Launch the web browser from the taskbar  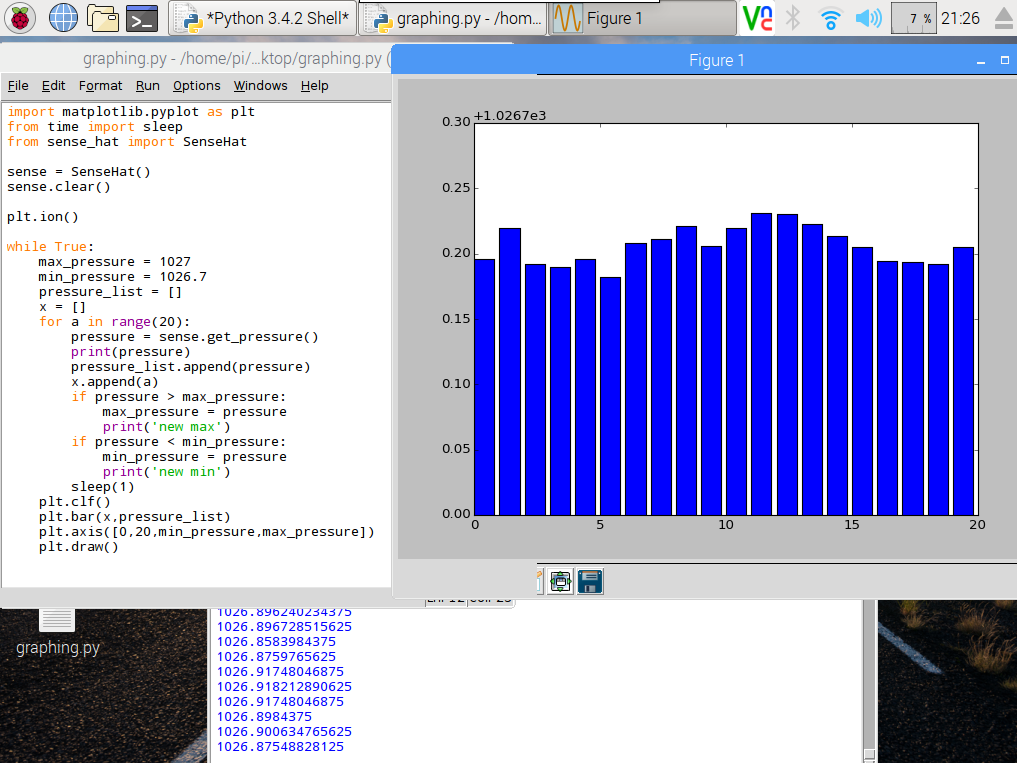pos(63,18)
